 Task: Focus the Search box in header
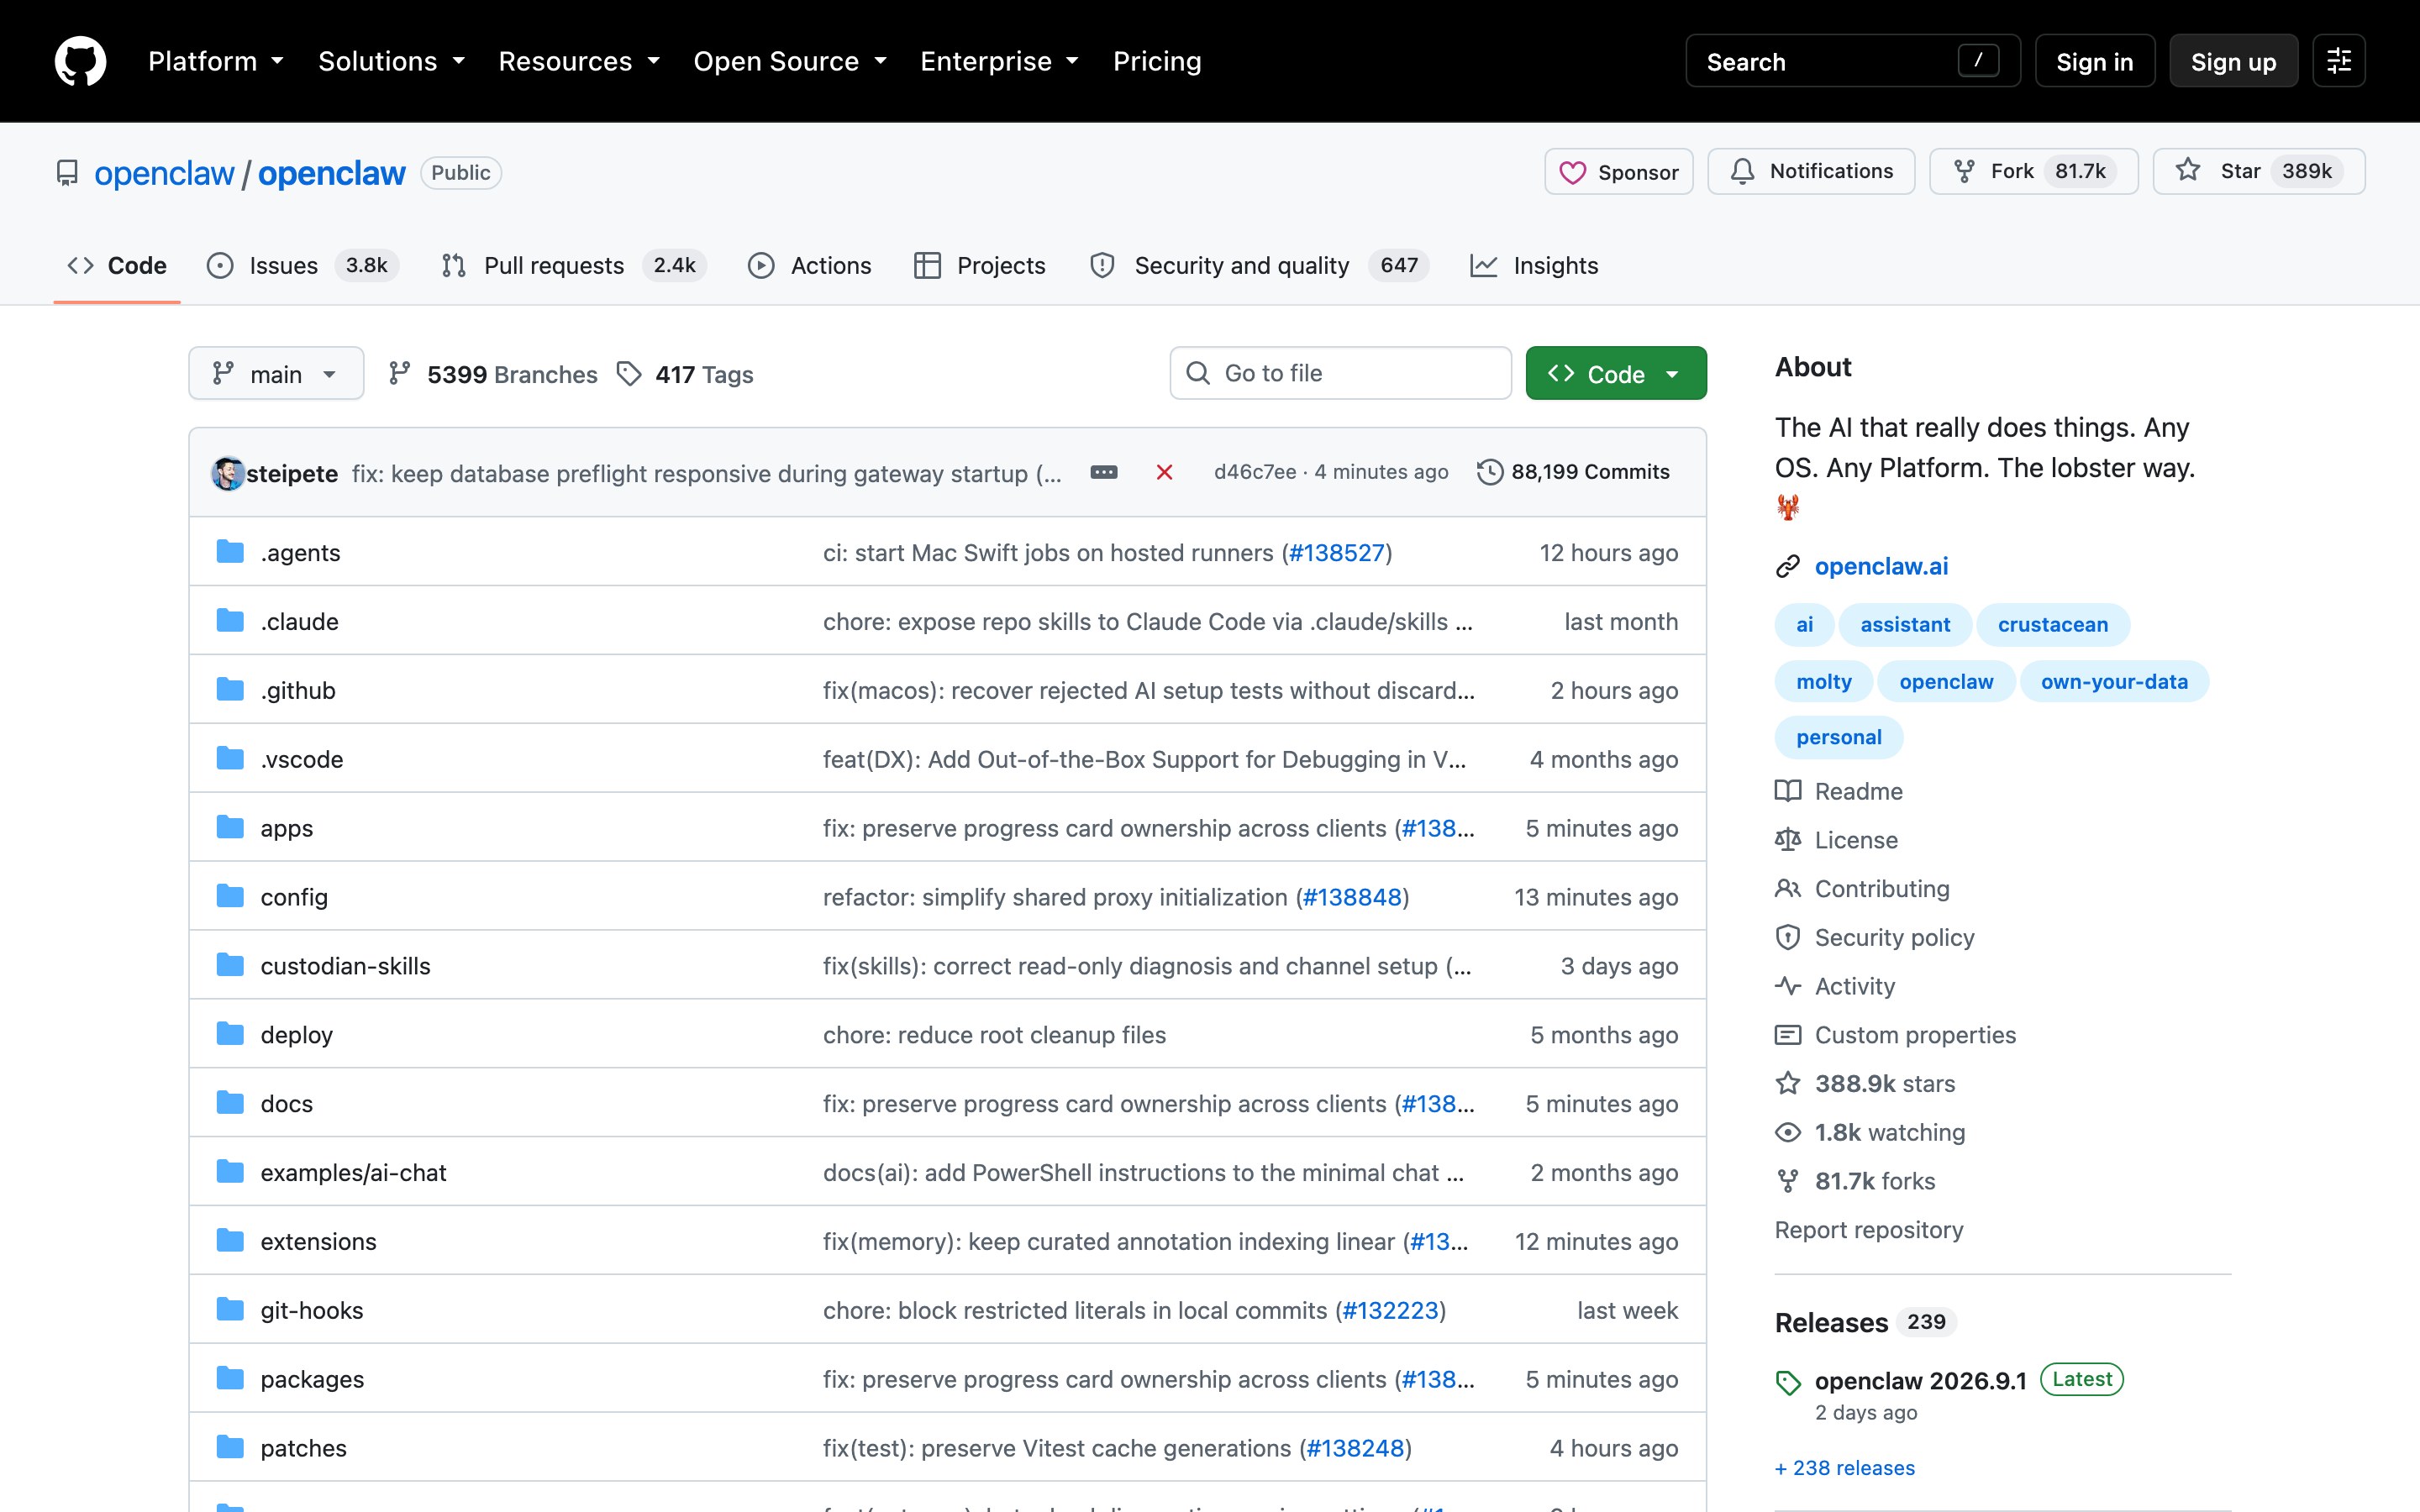1852,61
